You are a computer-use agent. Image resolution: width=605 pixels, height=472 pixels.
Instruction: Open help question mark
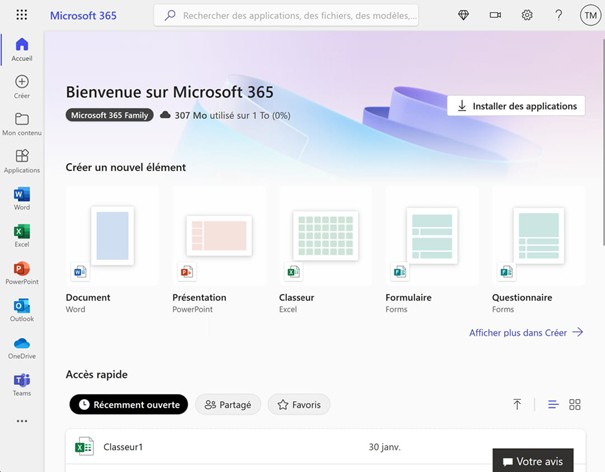click(x=558, y=15)
